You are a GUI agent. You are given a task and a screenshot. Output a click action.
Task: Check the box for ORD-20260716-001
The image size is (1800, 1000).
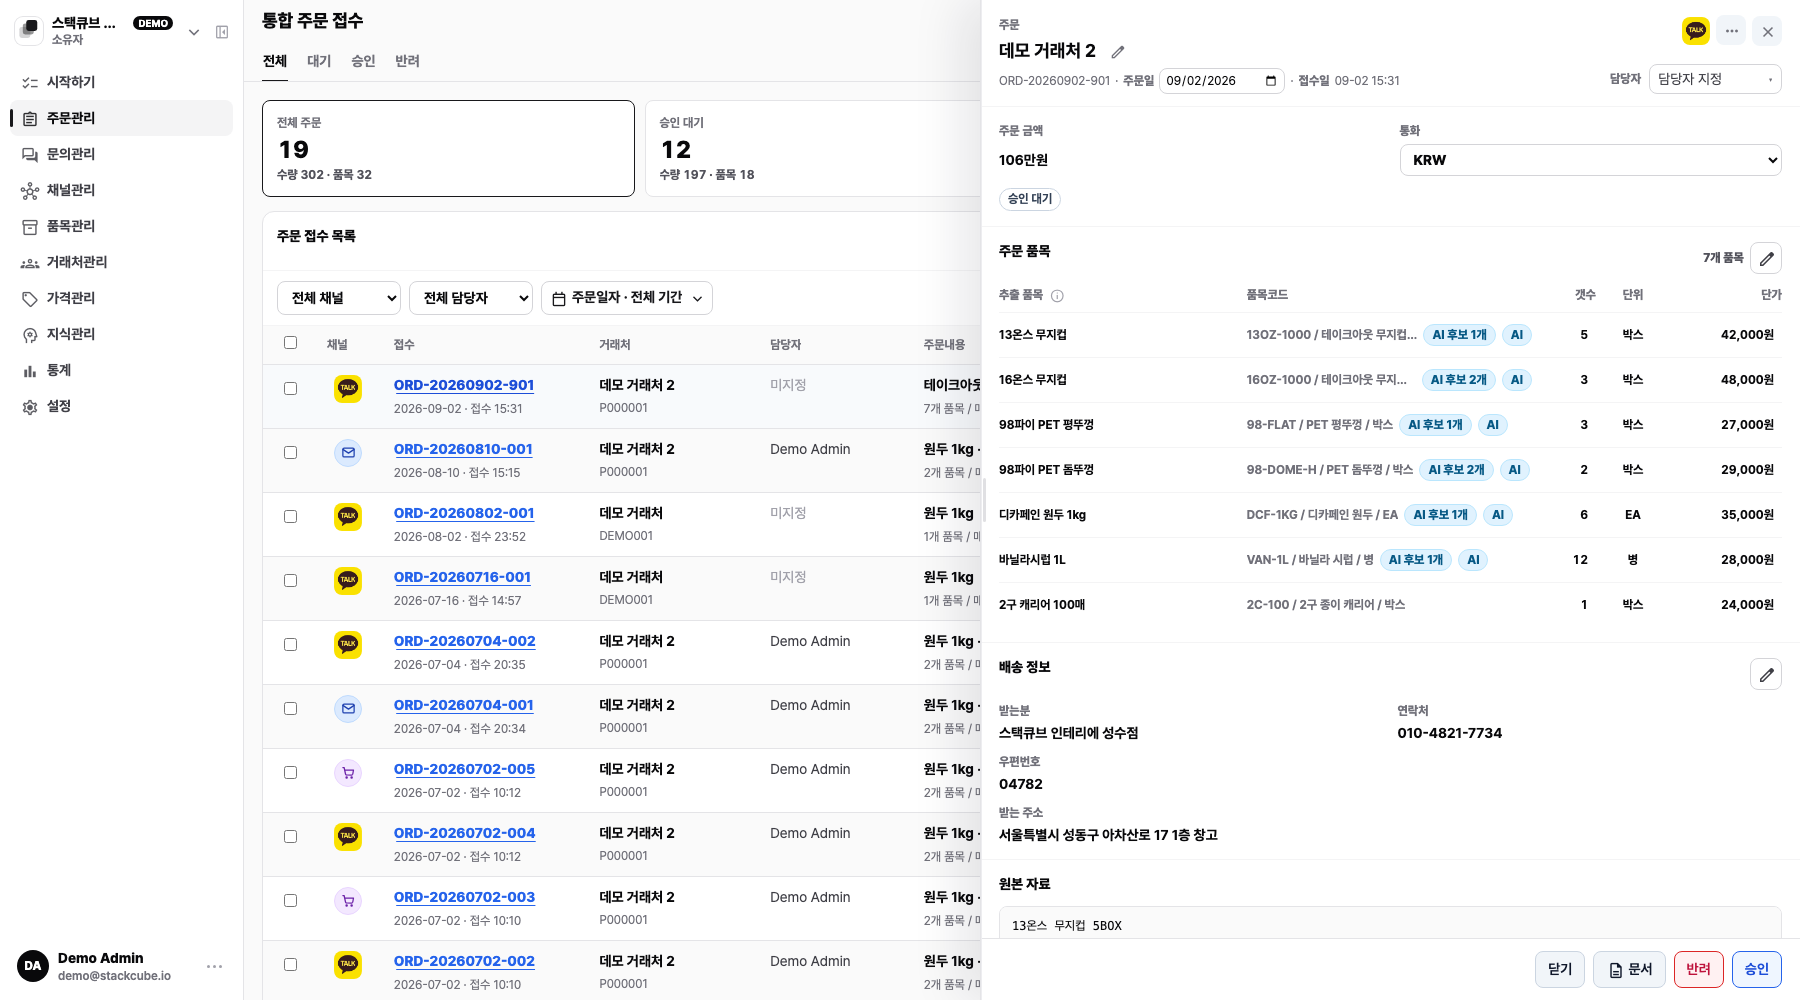click(x=290, y=580)
